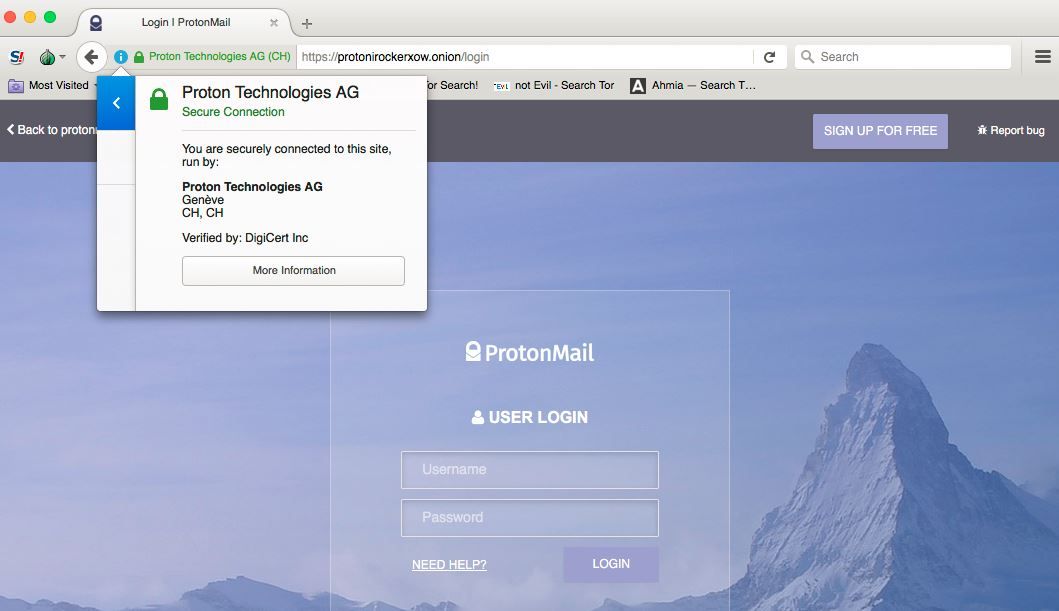Go back with the back arrow button
Screen dimensions: 1059x611
[x=91, y=57]
